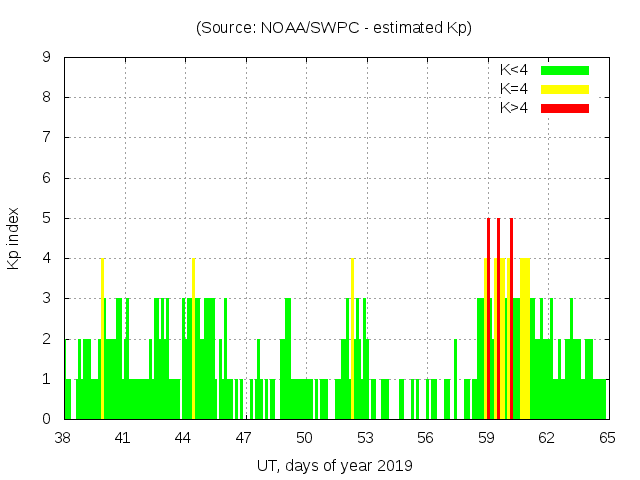Select the K<4 legend label text
Image resolution: width=640 pixels, height=480 pixels.
(x=514, y=70)
